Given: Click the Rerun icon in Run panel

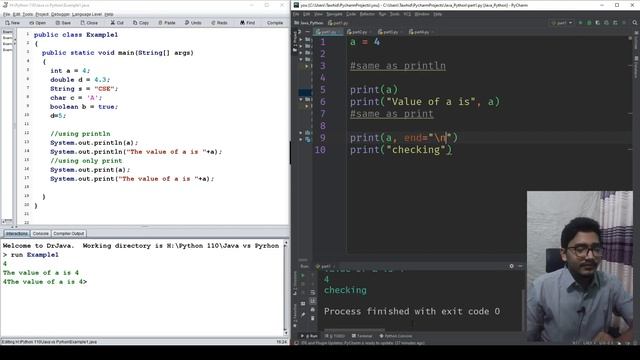Looking at the screenshot, I should click(x=303, y=275).
